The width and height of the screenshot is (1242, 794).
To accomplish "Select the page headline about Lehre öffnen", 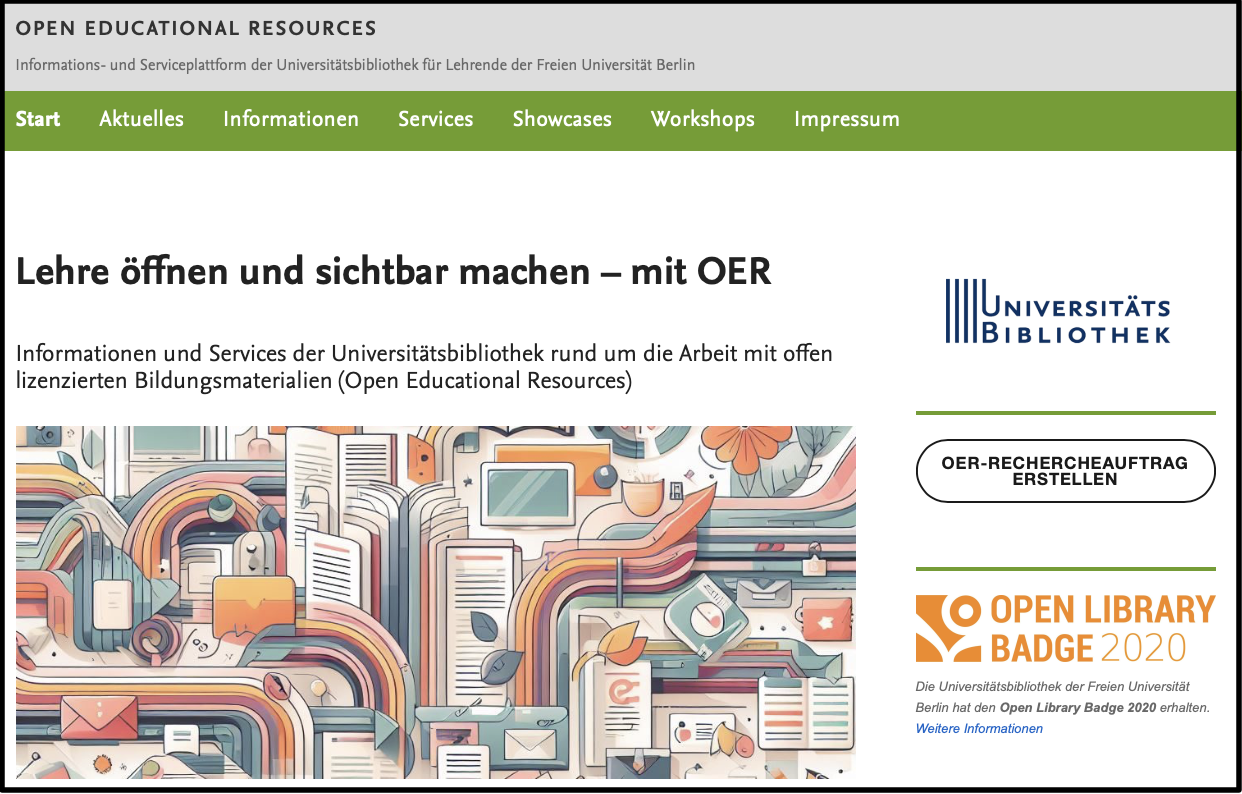I will [393, 271].
